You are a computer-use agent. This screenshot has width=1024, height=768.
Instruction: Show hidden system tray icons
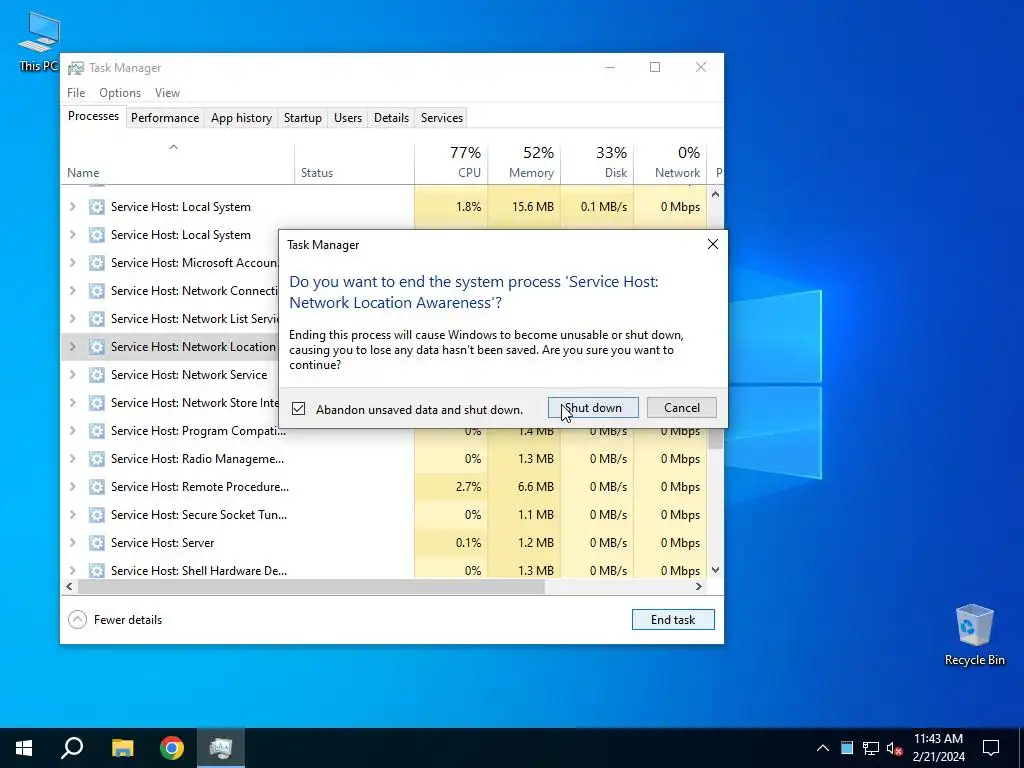pyautogui.click(x=823, y=748)
